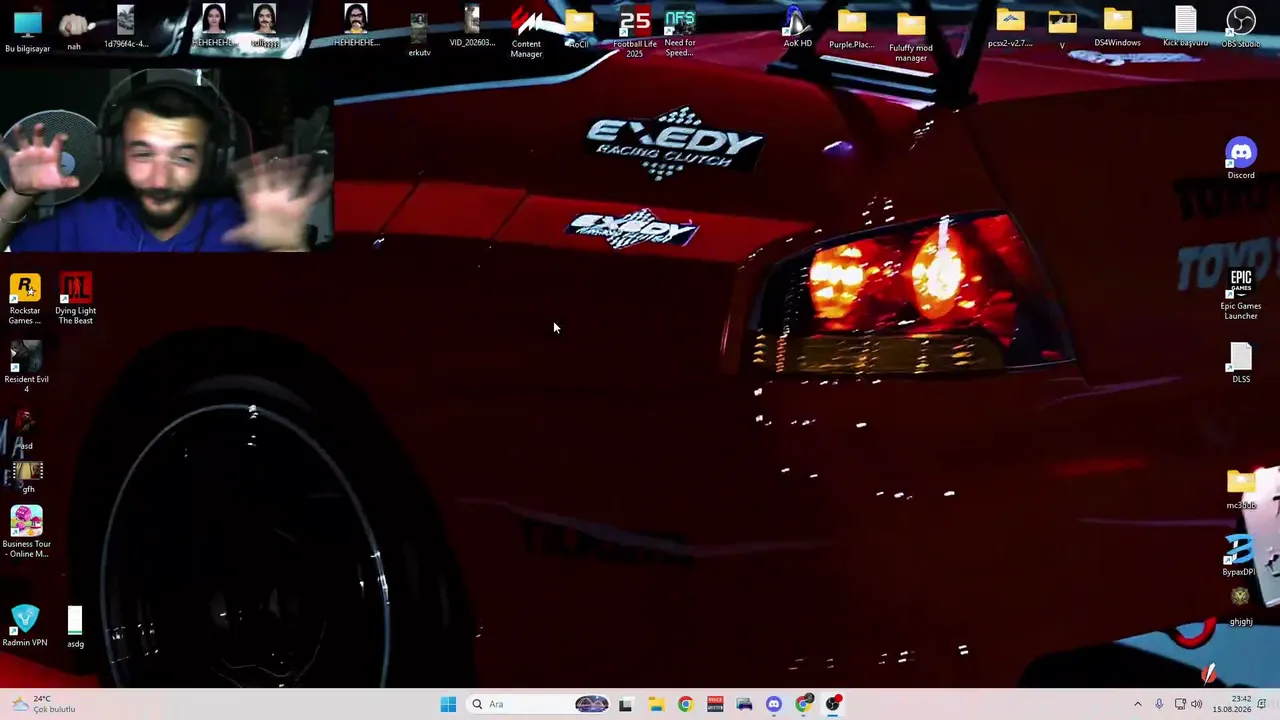The height and width of the screenshot is (720, 1280).
Task: Open the mc3bulb folder
Action: [x=1241, y=490]
